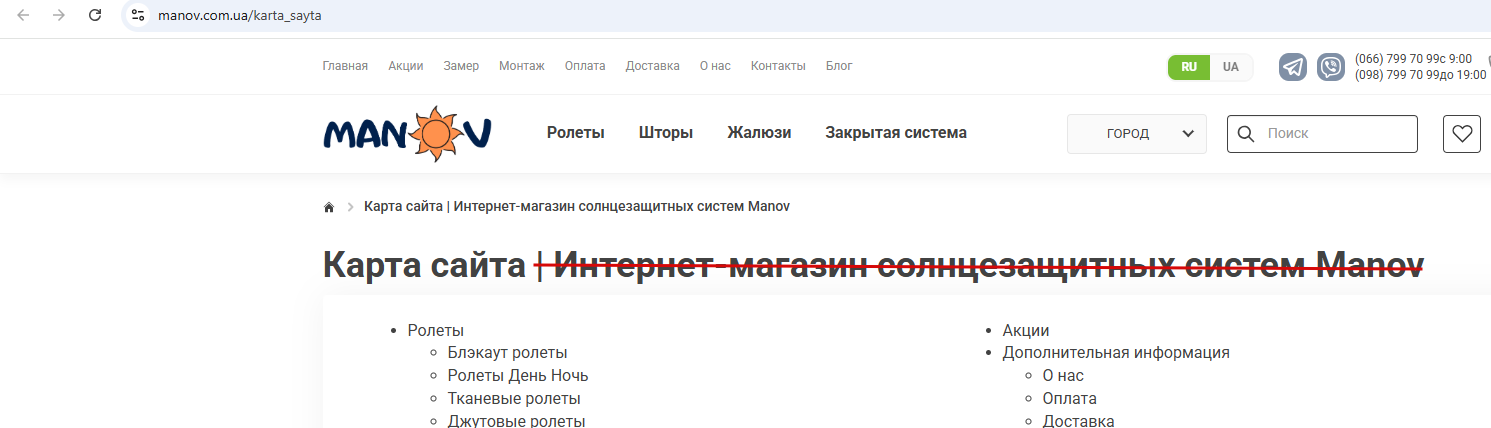Open Ролеты link in sitemap list
This screenshot has height=428, width=1491.
[436, 331]
